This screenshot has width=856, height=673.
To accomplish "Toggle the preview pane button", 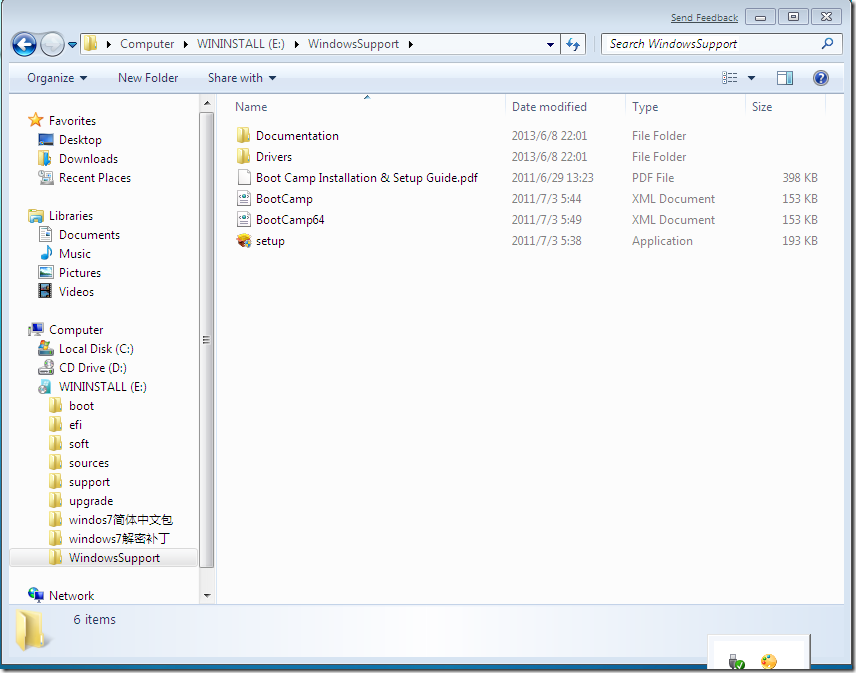I will (784, 78).
